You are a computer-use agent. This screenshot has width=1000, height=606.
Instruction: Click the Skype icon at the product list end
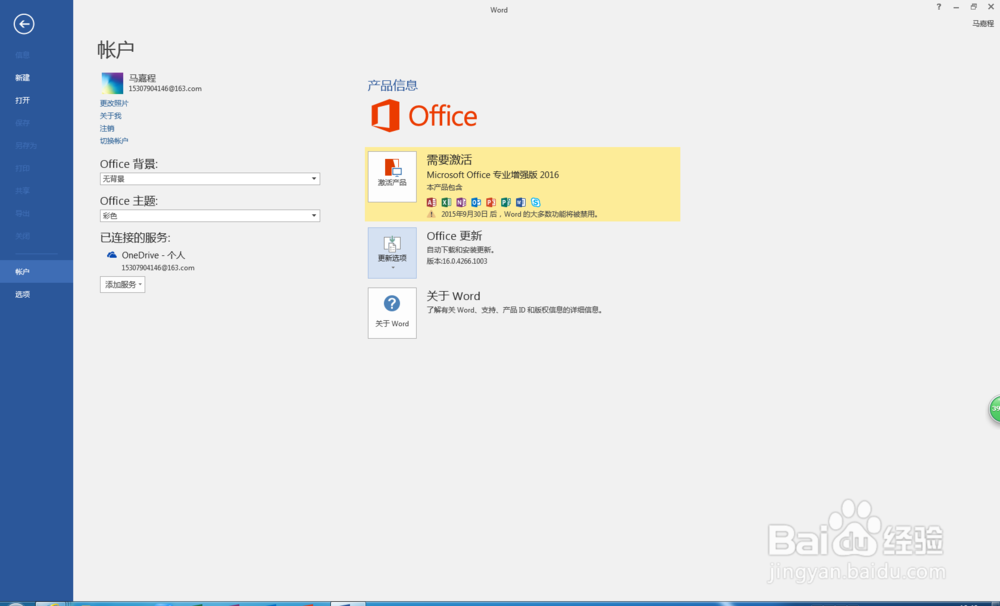click(x=537, y=202)
